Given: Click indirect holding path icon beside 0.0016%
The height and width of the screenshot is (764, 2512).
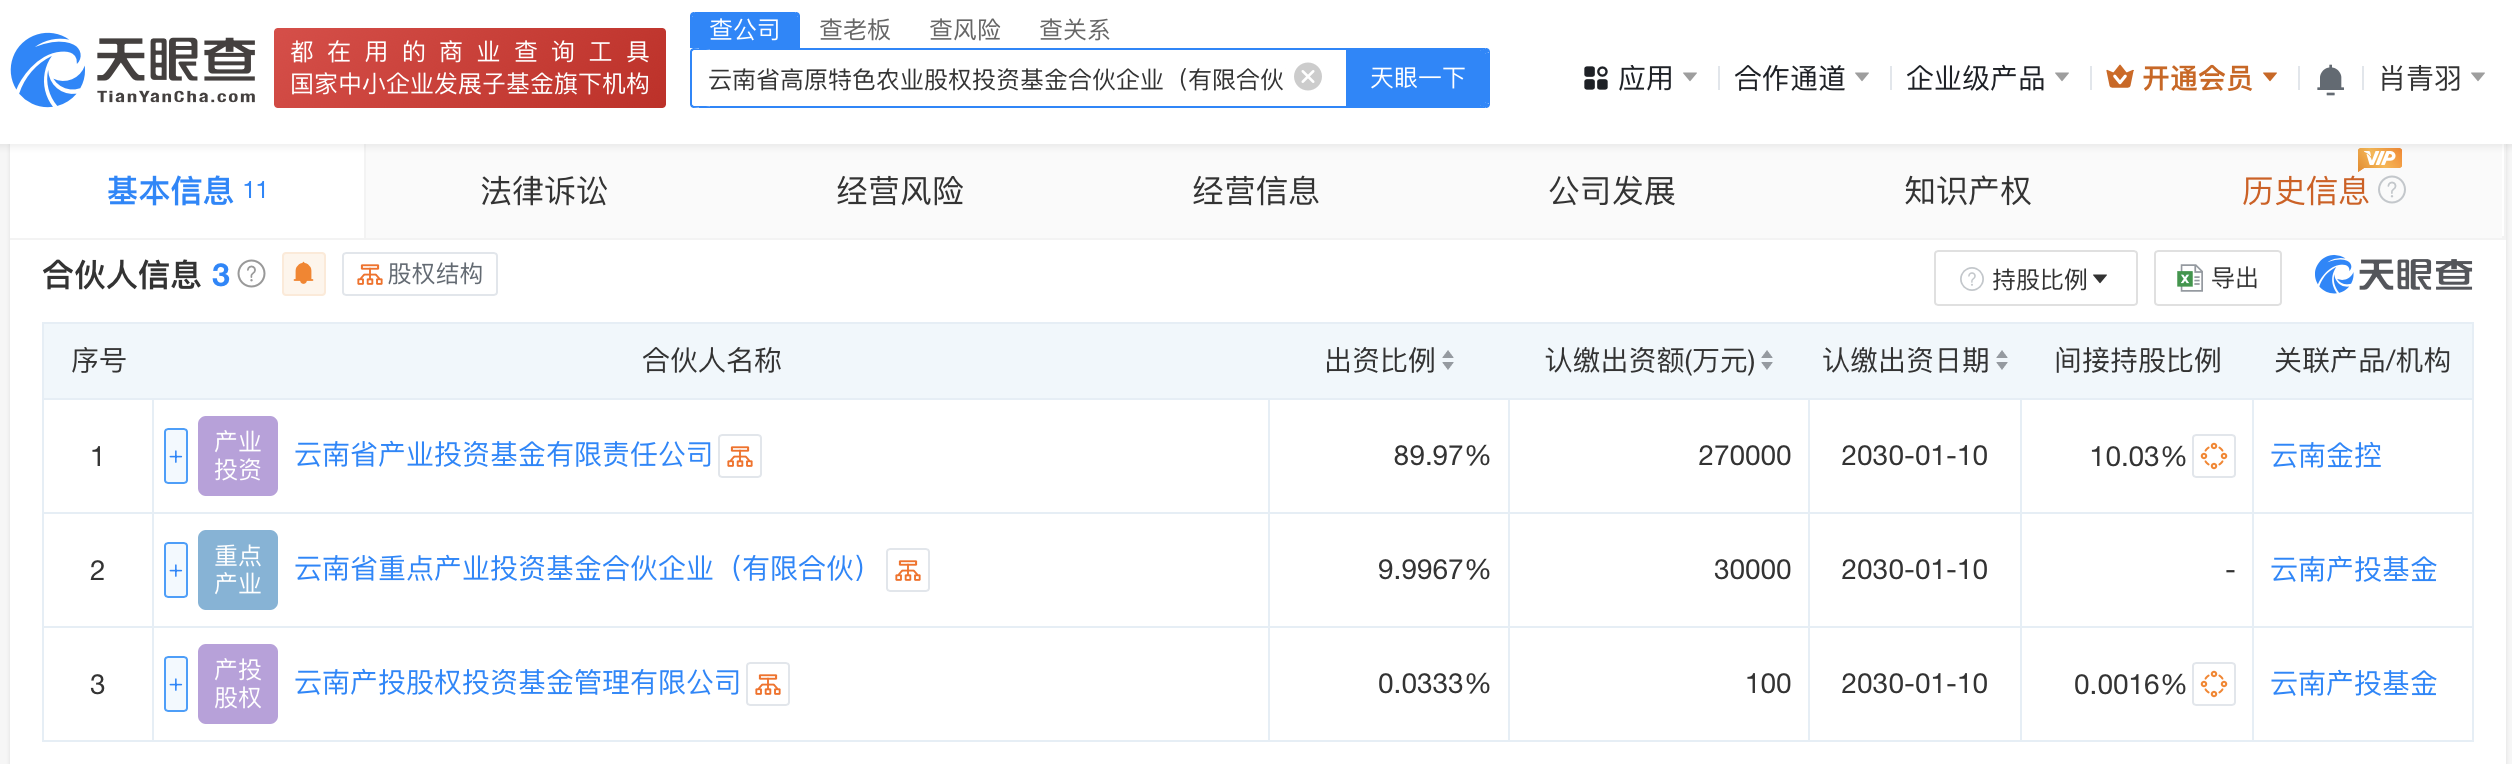Looking at the screenshot, I should tap(2214, 684).
